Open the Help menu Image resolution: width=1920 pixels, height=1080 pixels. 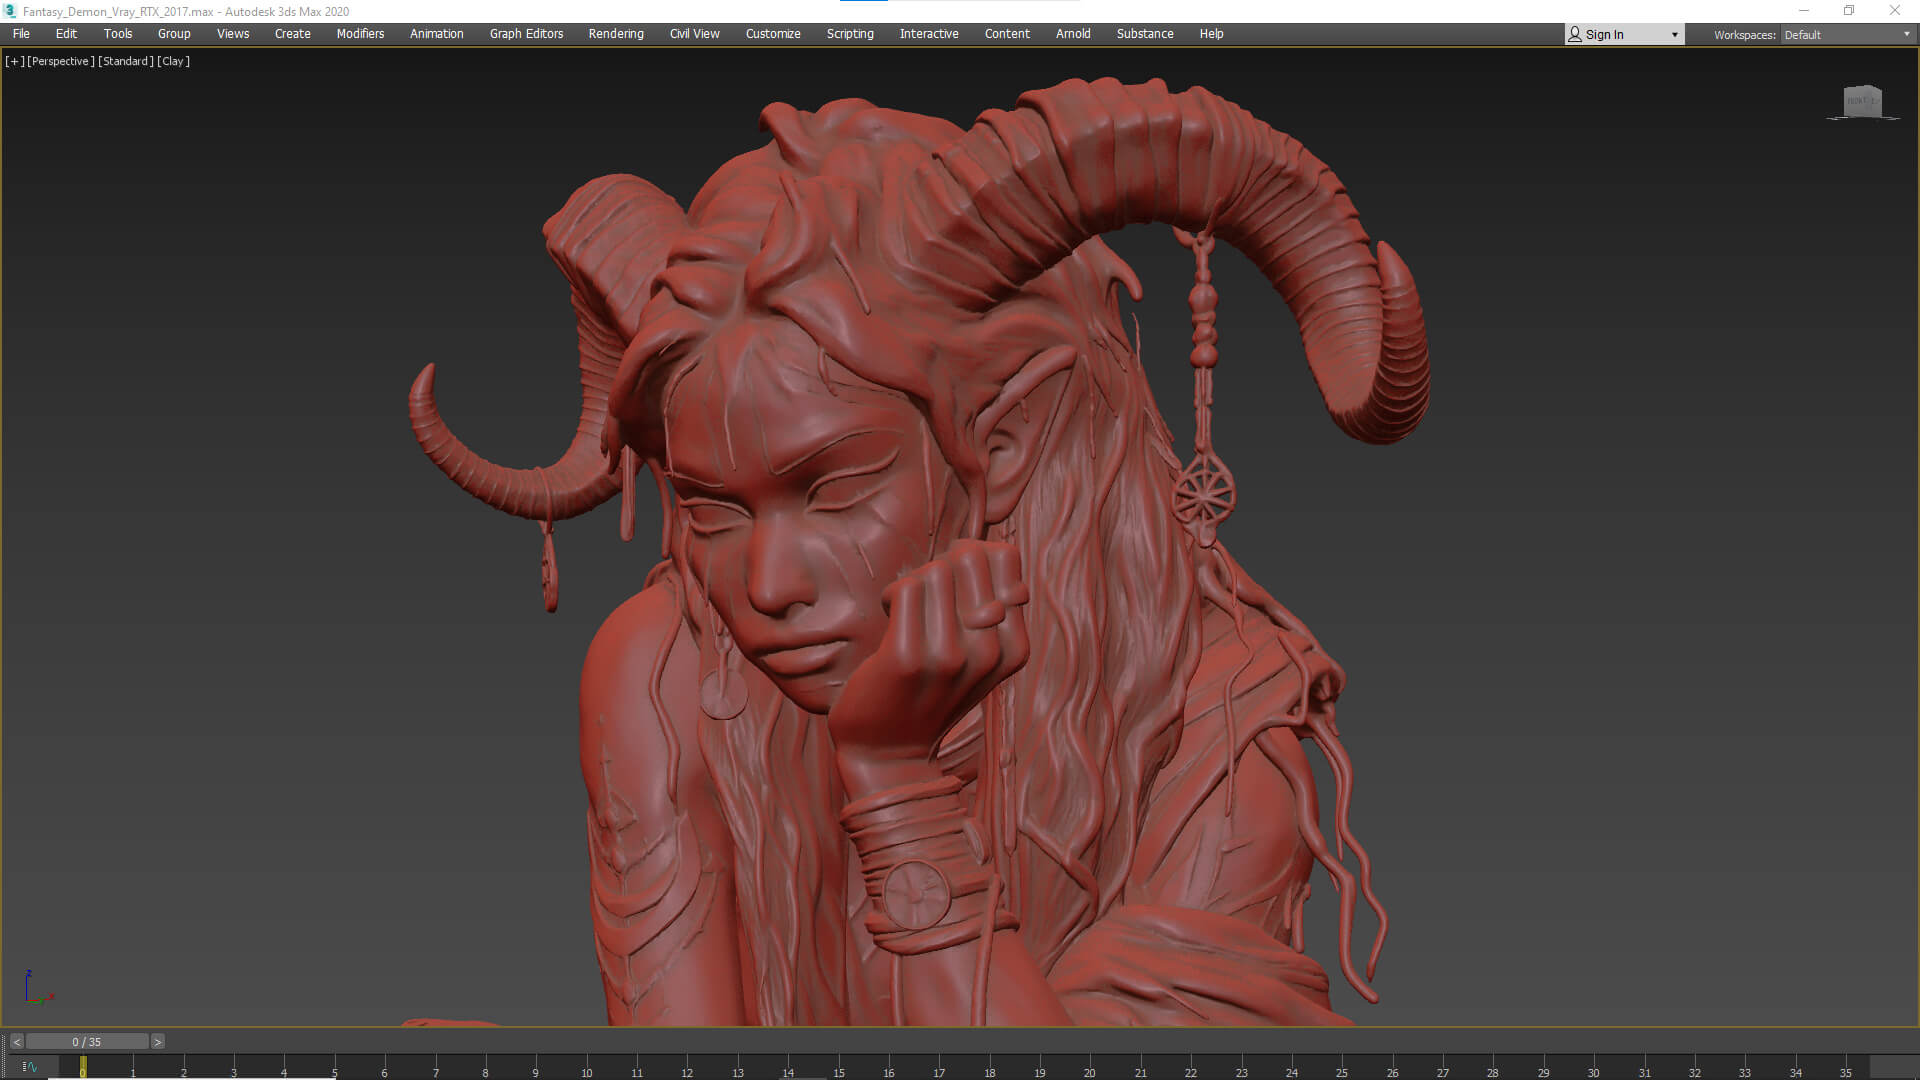pos(1211,33)
